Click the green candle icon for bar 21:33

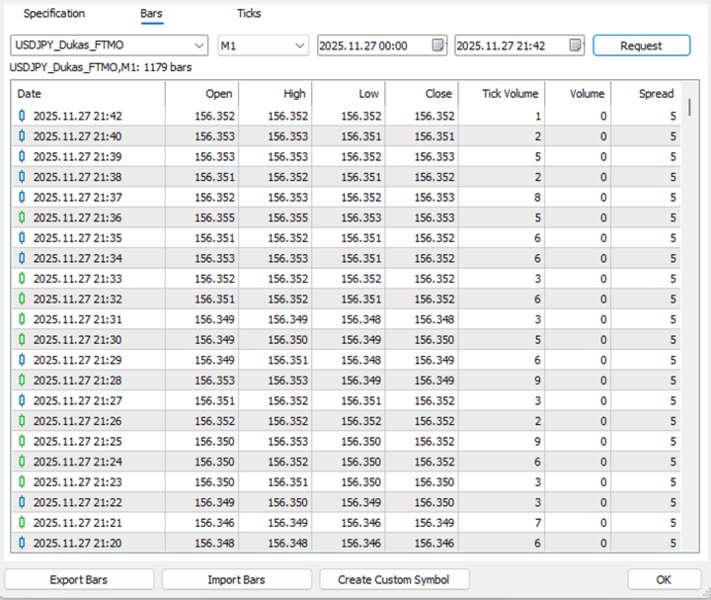[x=22, y=278]
